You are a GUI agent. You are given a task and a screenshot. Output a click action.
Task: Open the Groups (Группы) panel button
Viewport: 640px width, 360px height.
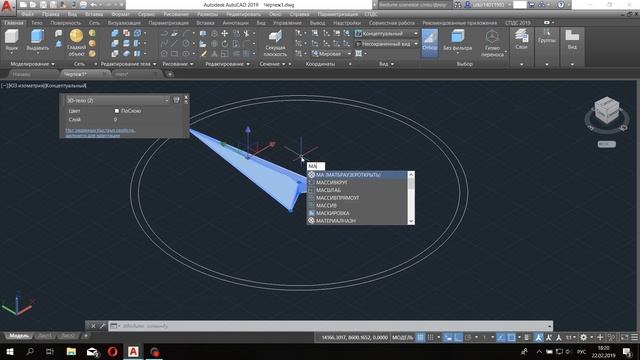click(547, 40)
